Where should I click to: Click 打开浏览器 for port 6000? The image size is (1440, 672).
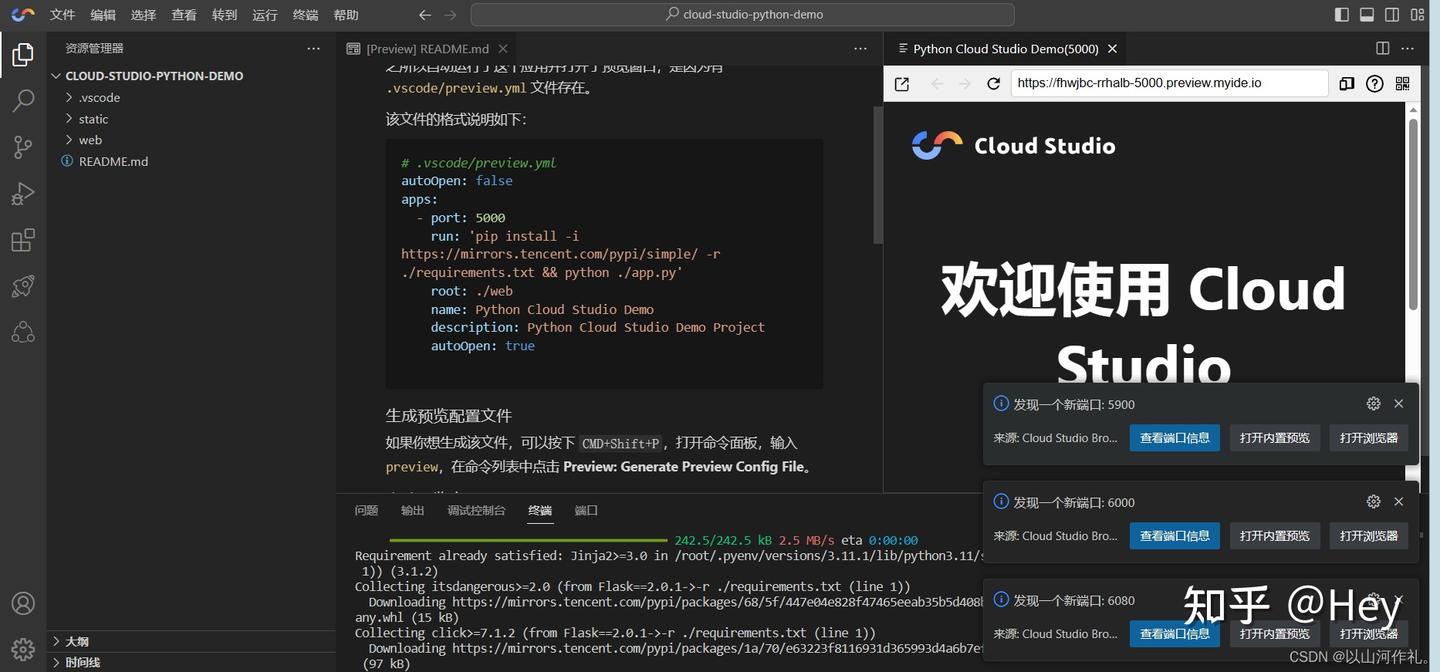[1367, 535]
